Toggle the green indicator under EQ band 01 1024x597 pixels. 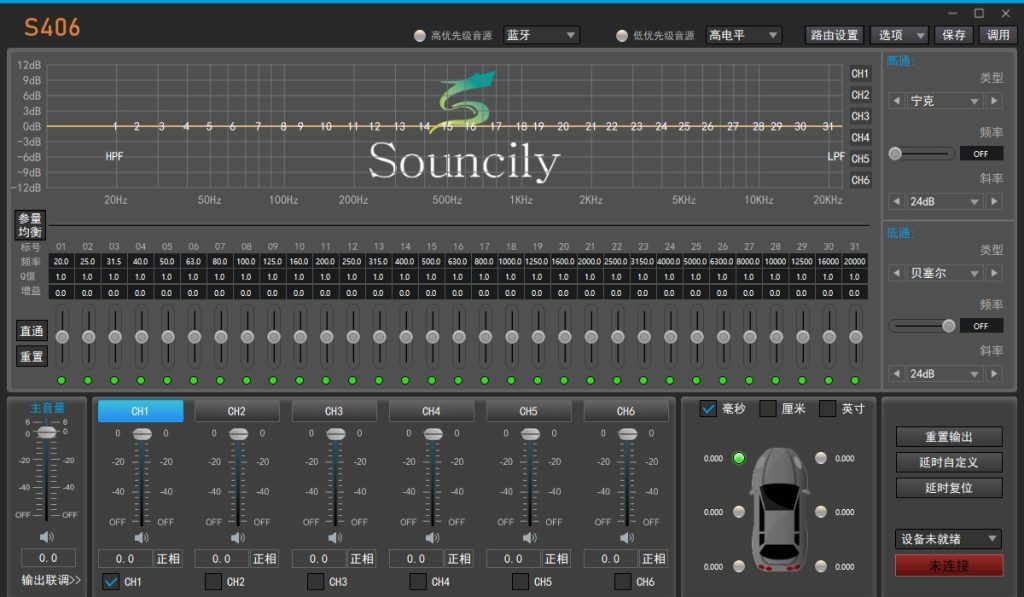pyautogui.click(x=61, y=380)
